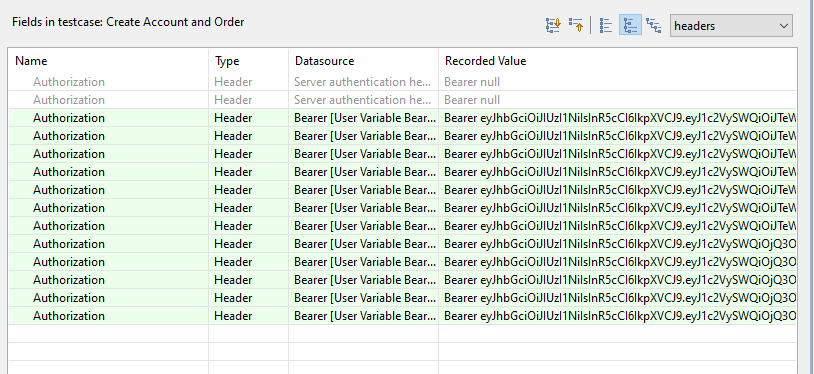
Task: Sort by the Recorded Value column header
Action: coord(618,61)
